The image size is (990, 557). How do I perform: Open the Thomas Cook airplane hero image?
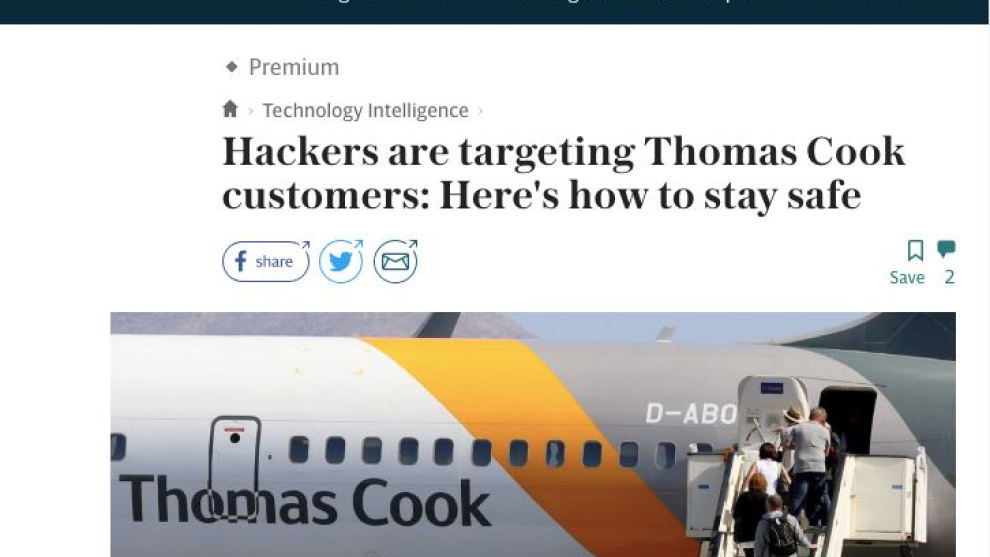click(x=533, y=434)
